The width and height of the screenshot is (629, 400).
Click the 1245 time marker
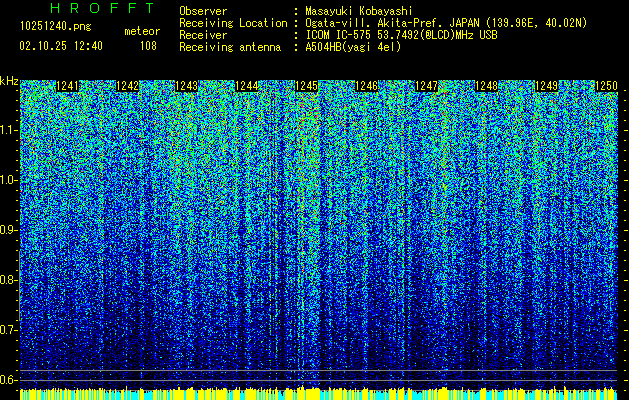[306, 86]
